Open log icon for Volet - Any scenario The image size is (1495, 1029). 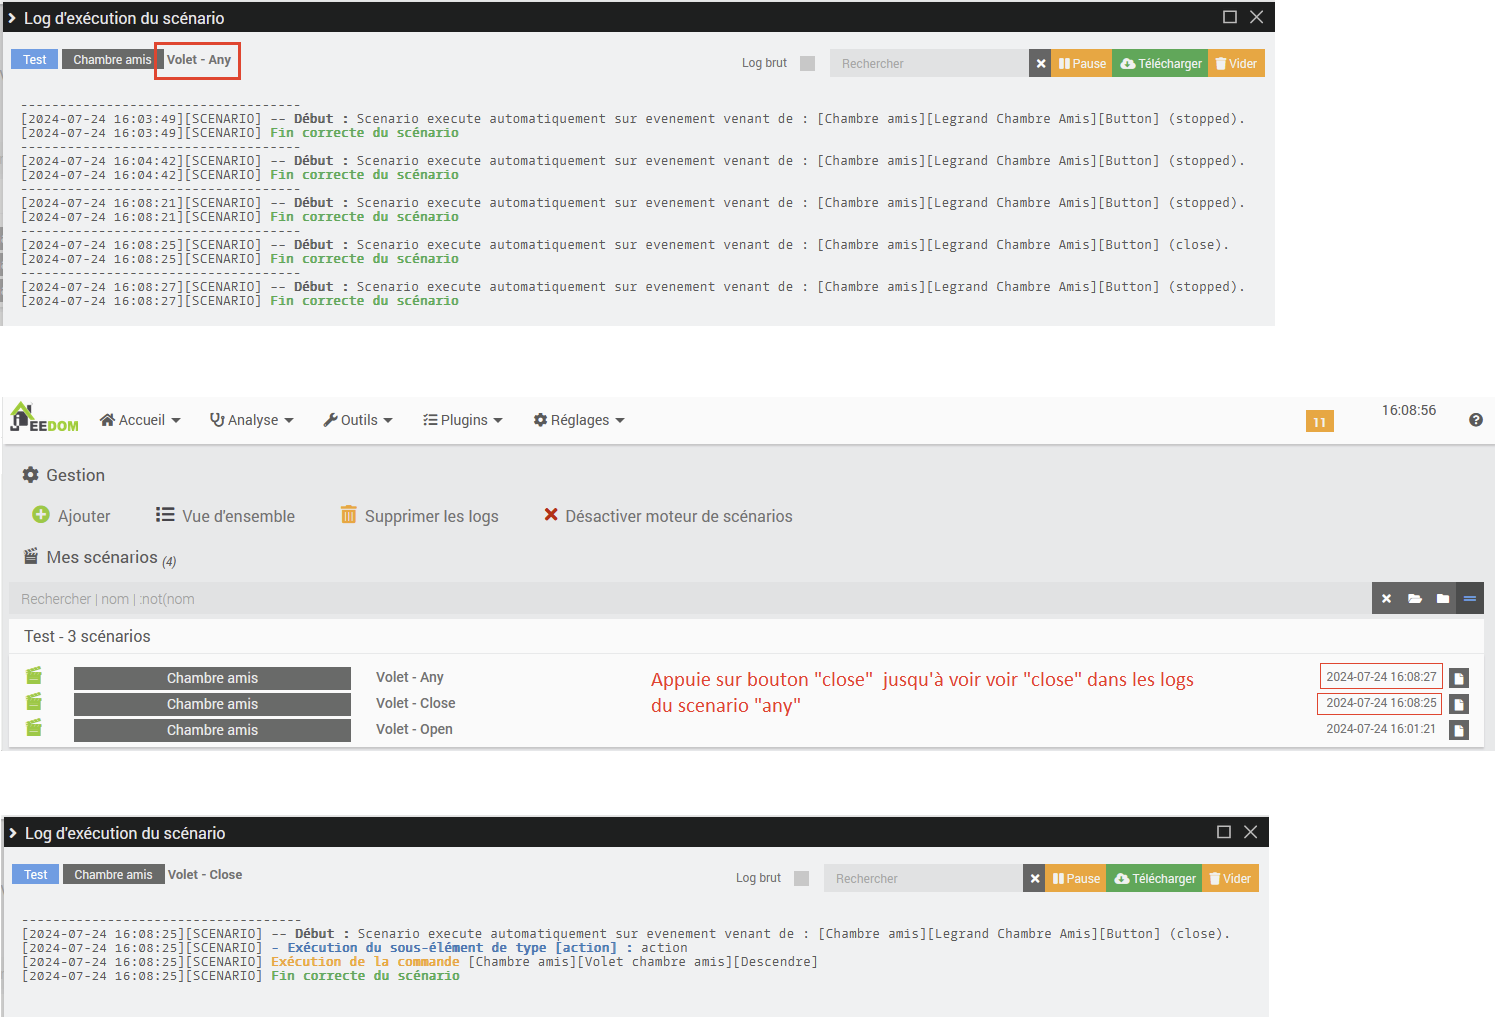tap(1459, 678)
